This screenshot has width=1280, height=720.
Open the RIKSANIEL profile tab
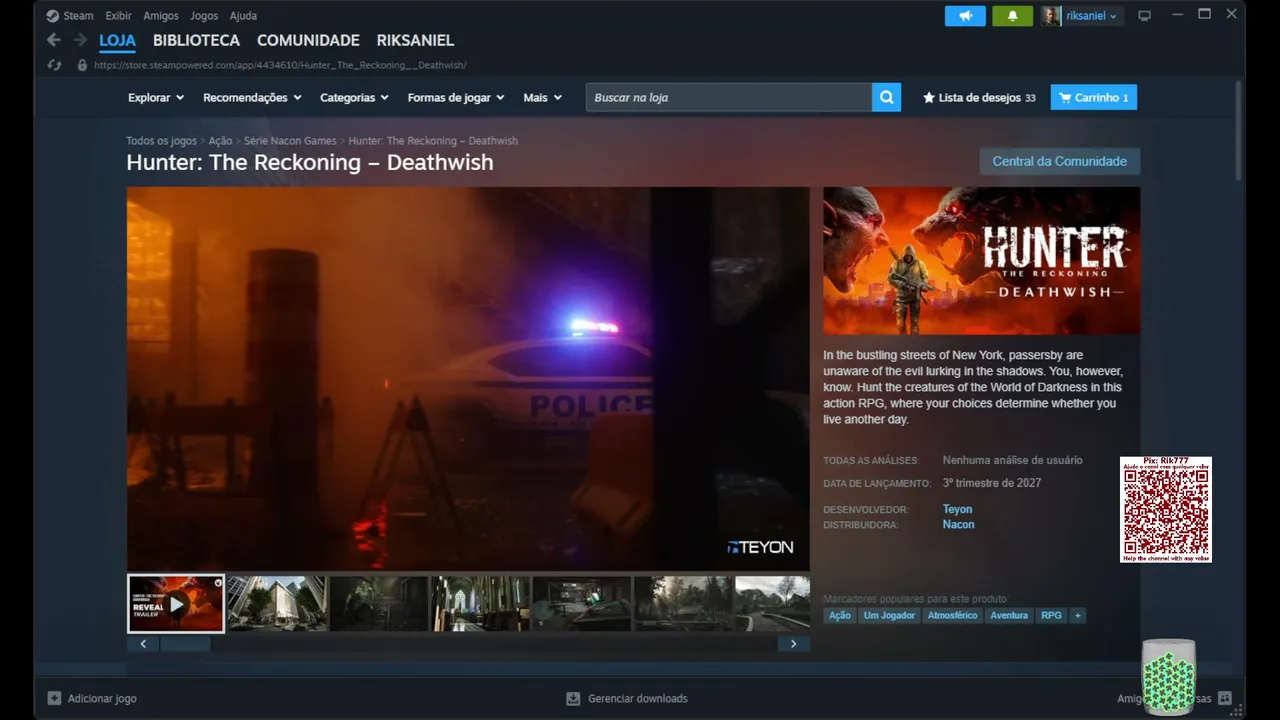click(415, 40)
